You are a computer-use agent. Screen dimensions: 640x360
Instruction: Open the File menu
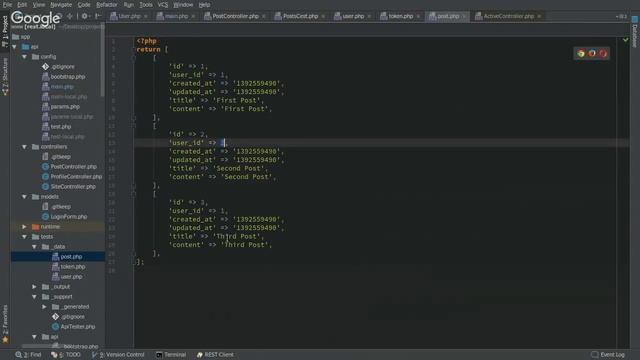coord(7,5)
